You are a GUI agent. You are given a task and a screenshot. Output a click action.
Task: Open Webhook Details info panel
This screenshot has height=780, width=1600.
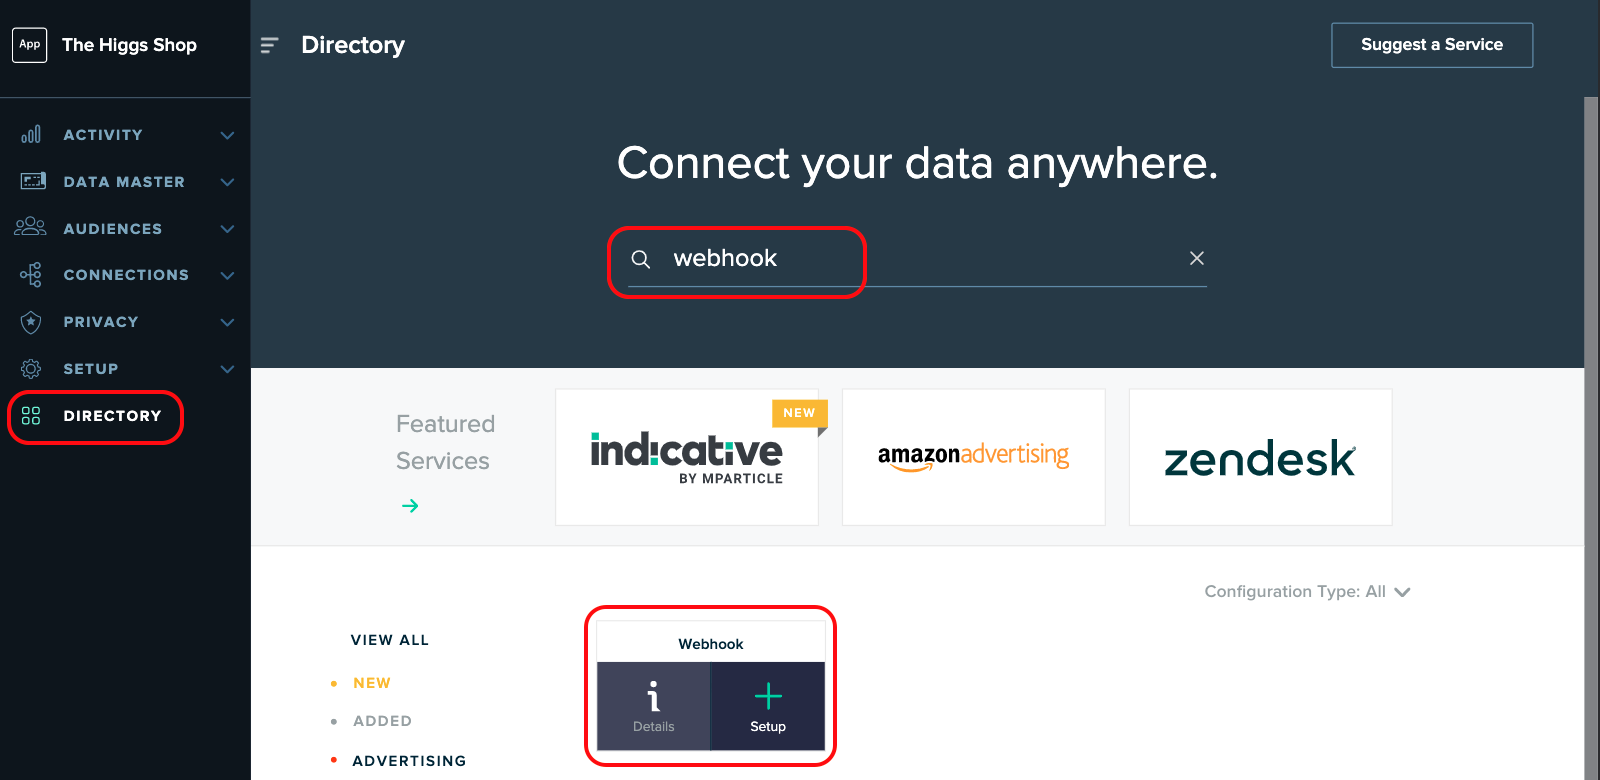click(653, 706)
